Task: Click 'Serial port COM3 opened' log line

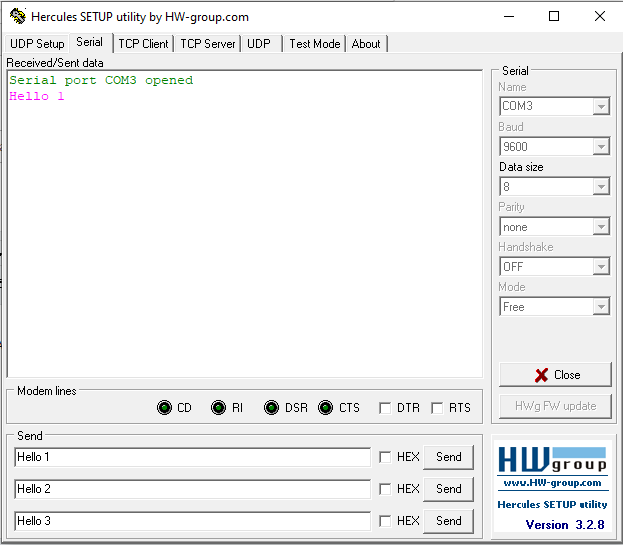Action: (101, 80)
